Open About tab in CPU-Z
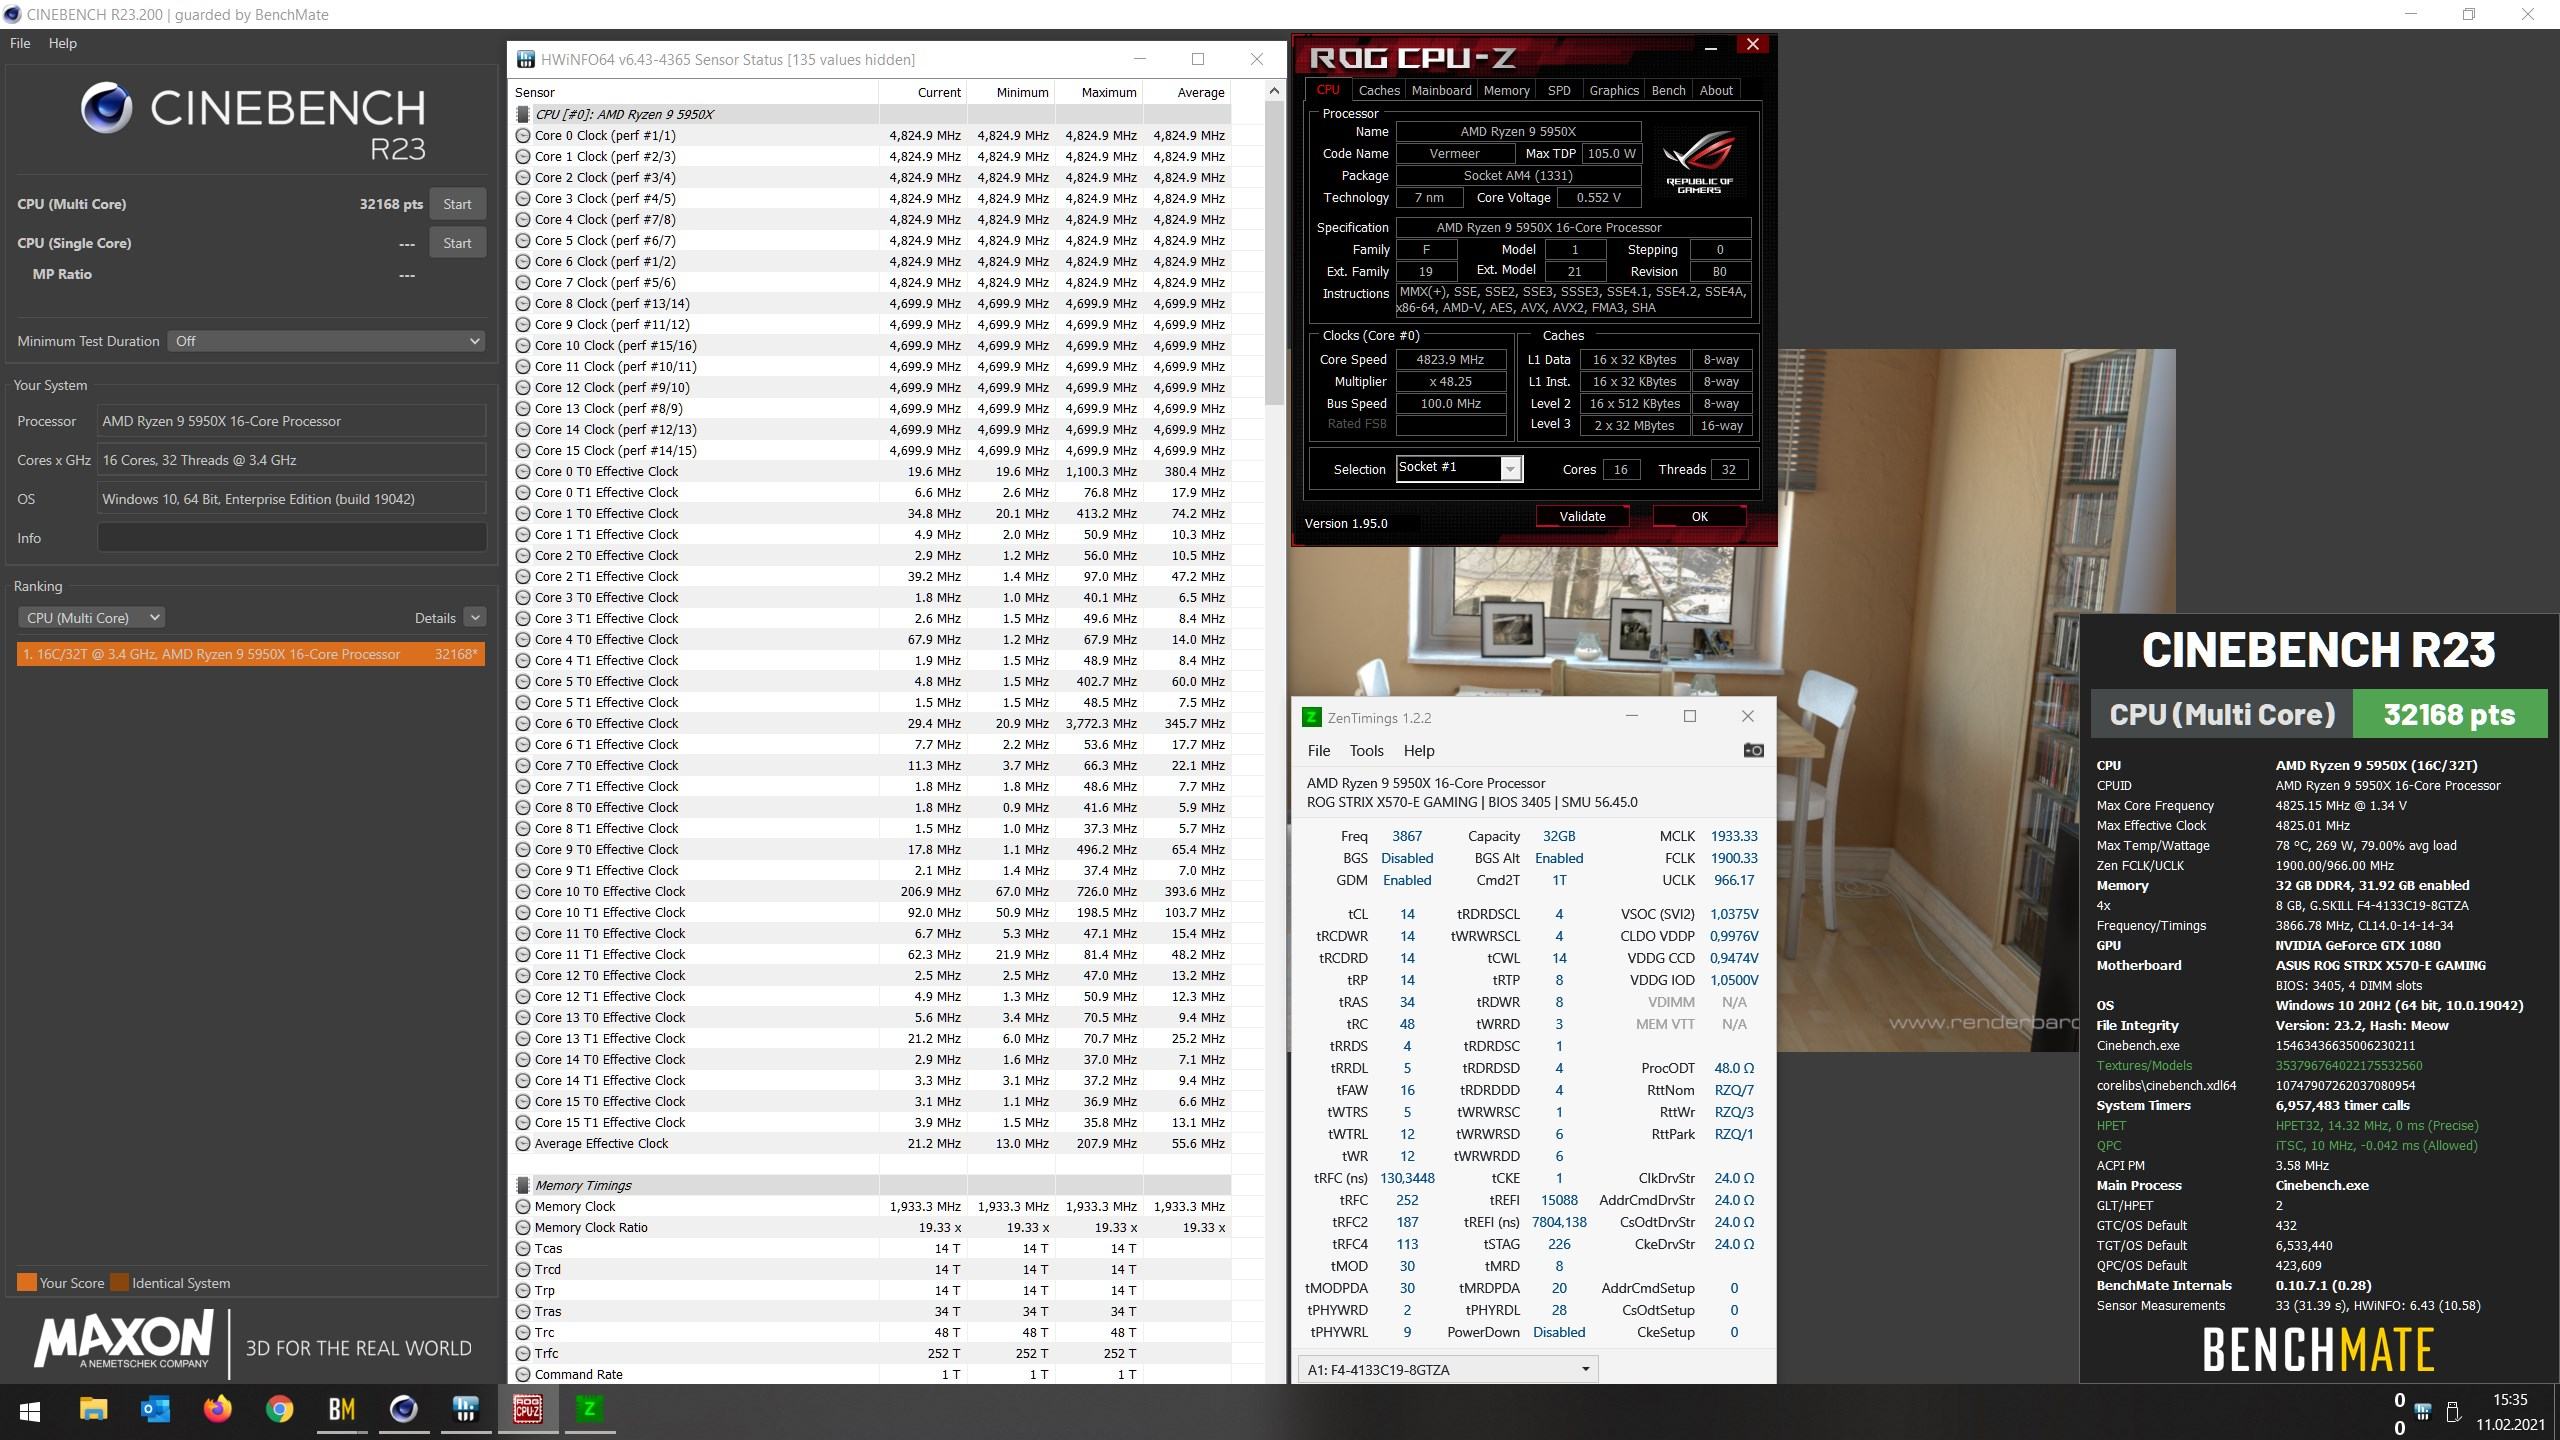 point(1716,90)
